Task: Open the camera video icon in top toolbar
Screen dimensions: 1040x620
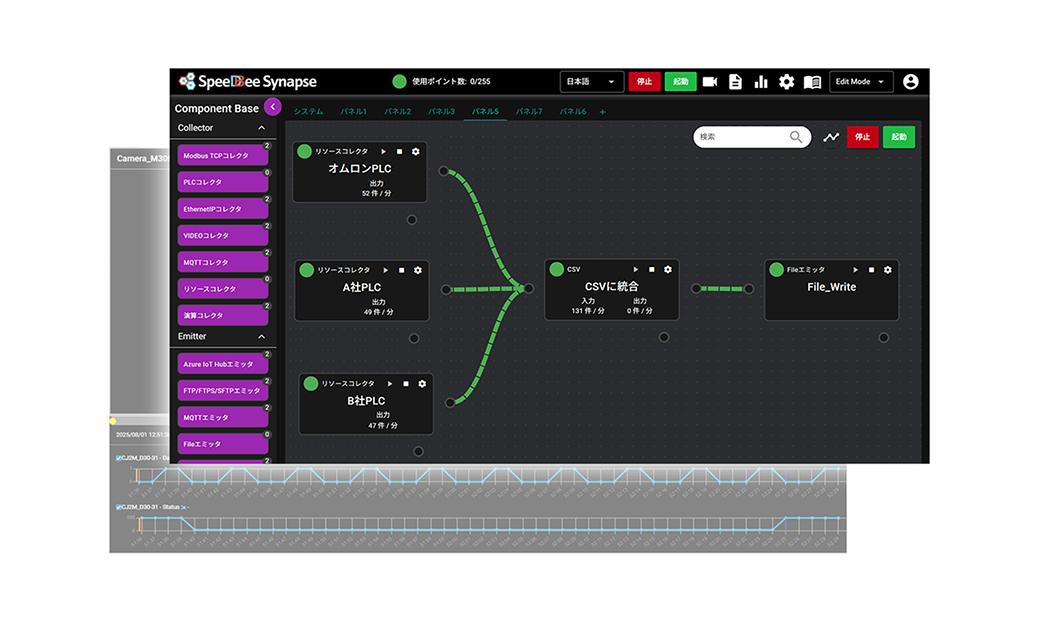Action: (710, 82)
